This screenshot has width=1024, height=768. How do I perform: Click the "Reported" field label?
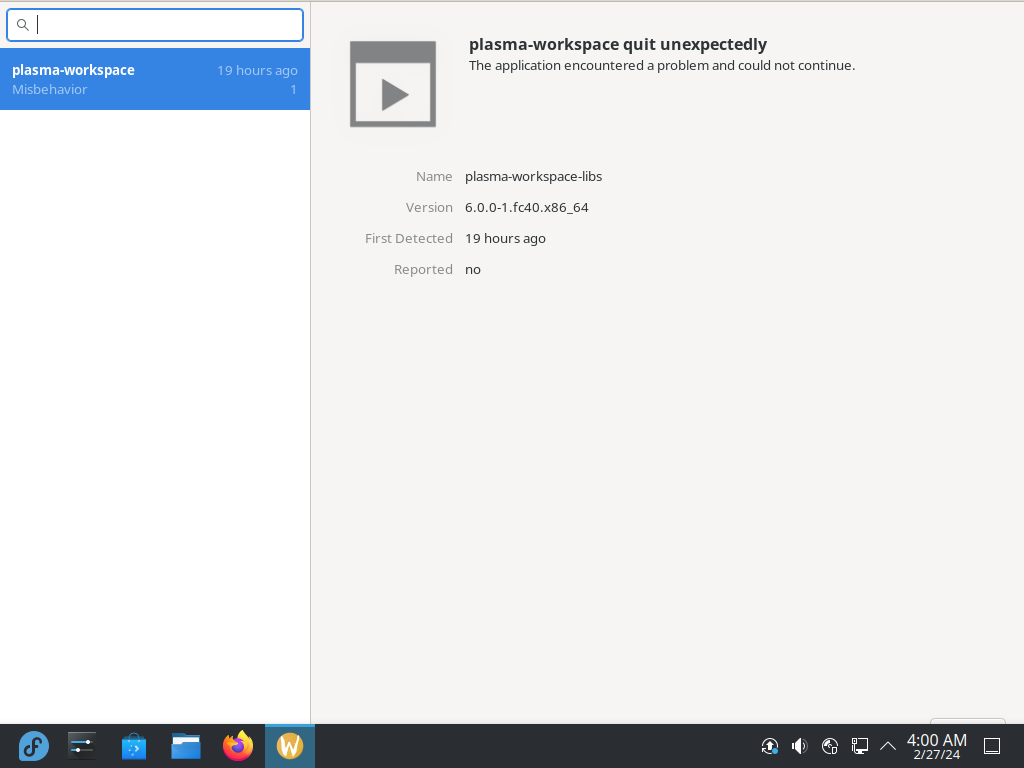coord(423,270)
